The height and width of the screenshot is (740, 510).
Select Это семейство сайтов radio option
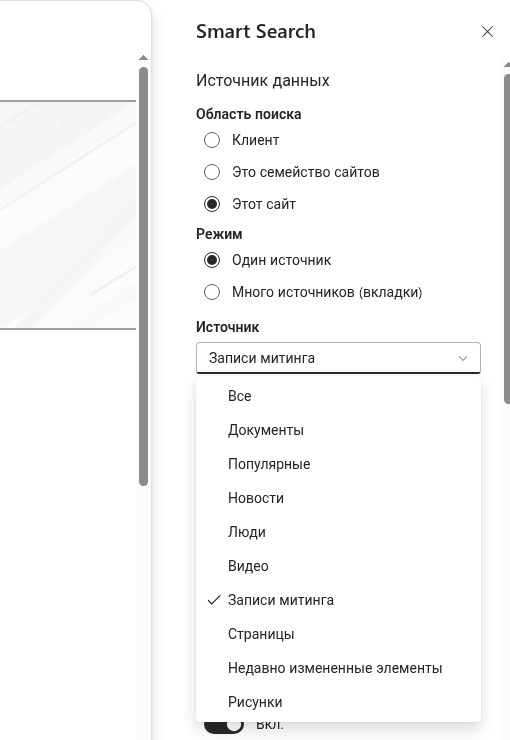(x=212, y=172)
